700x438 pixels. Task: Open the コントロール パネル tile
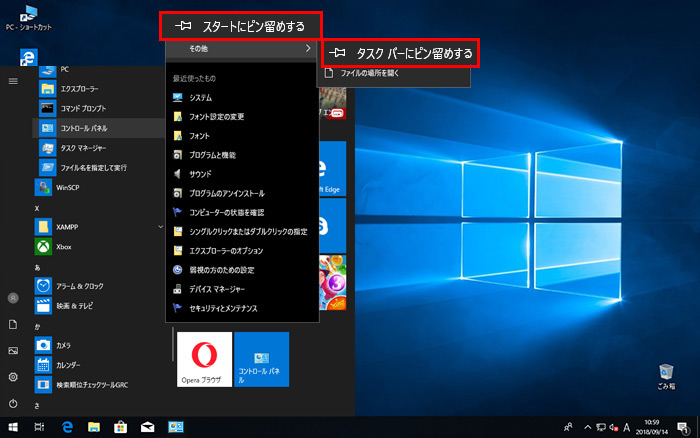(x=262, y=359)
